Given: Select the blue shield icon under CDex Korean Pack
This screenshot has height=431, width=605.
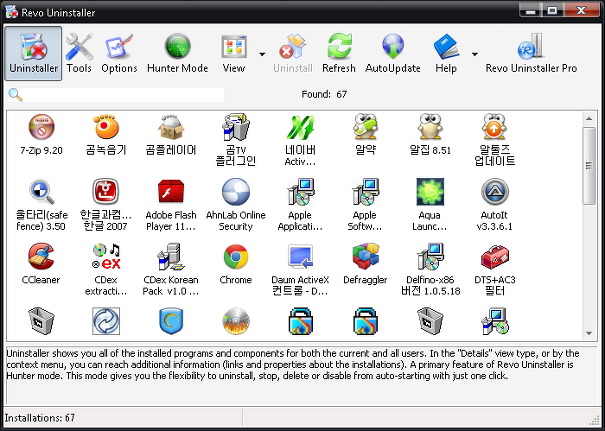Looking at the screenshot, I should tap(171, 321).
